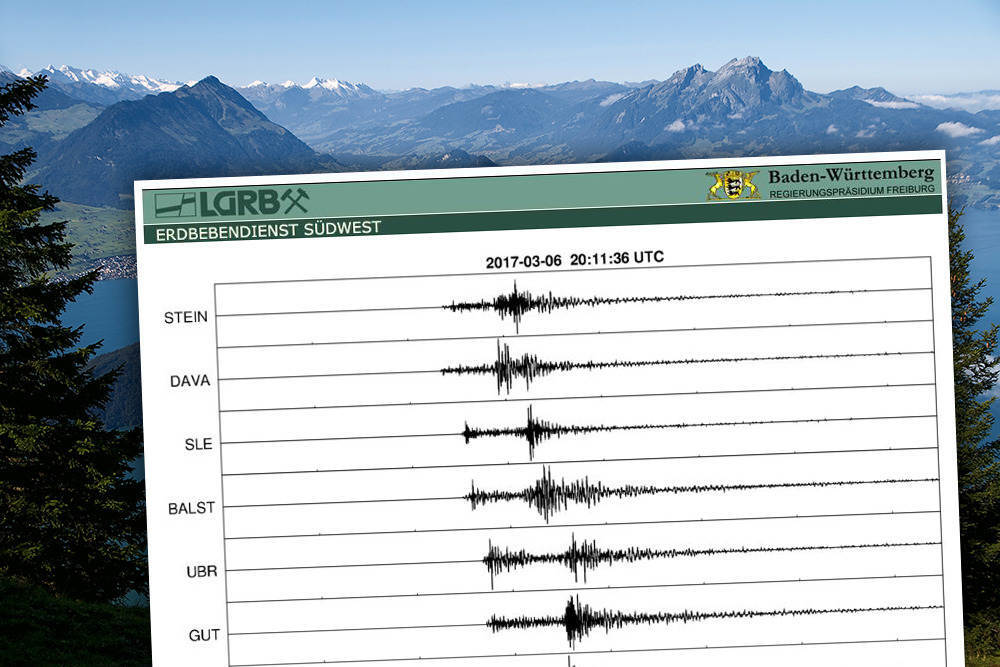This screenshot has height=667, width=1000.
Task: Click the BALST seismogram peak amplitude
Action: [546, 493]
